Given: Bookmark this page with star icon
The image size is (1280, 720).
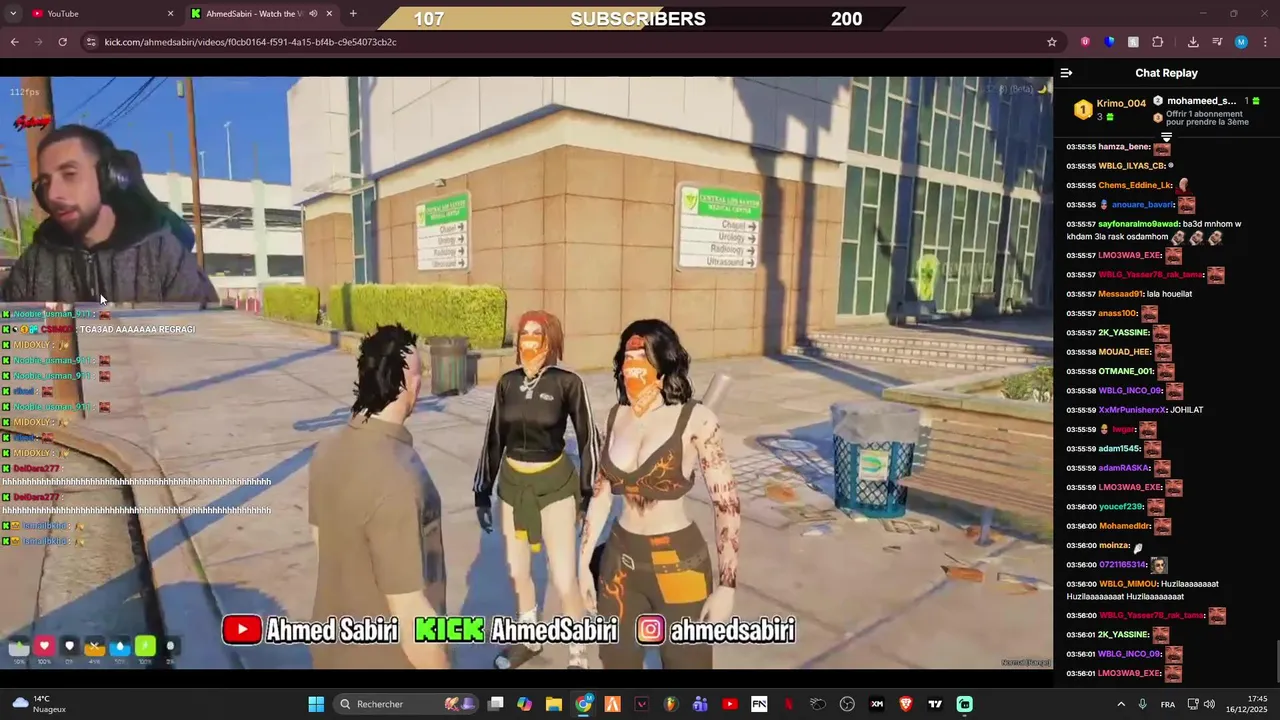Looking at the screenshot, I should point(1052,42).
